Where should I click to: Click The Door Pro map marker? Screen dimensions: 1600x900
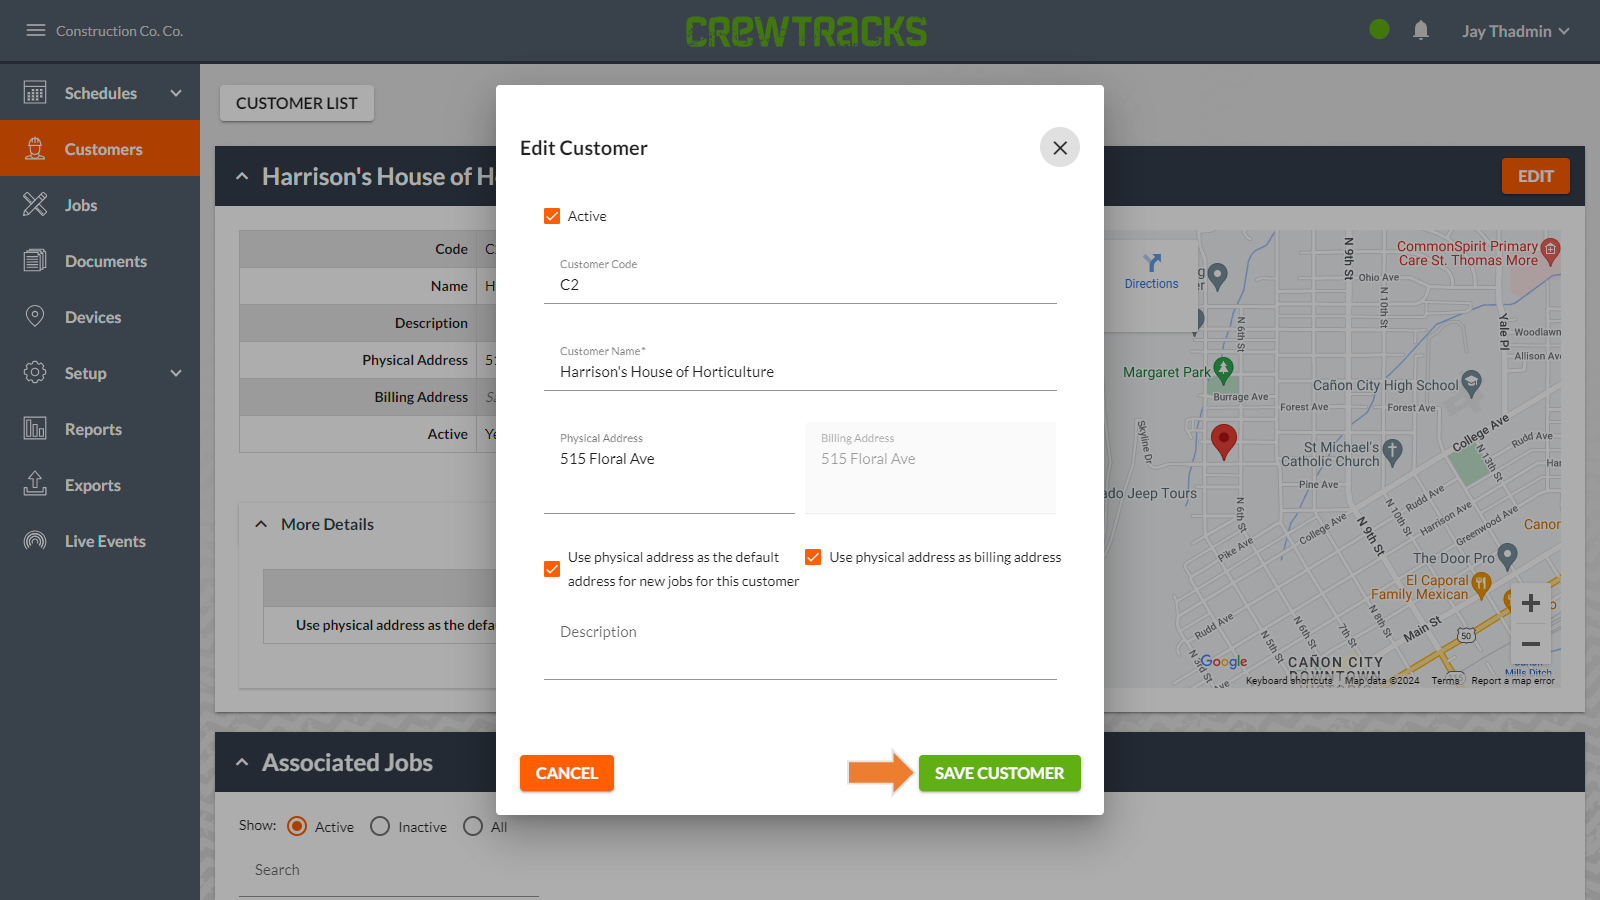tap(1508, 556)
